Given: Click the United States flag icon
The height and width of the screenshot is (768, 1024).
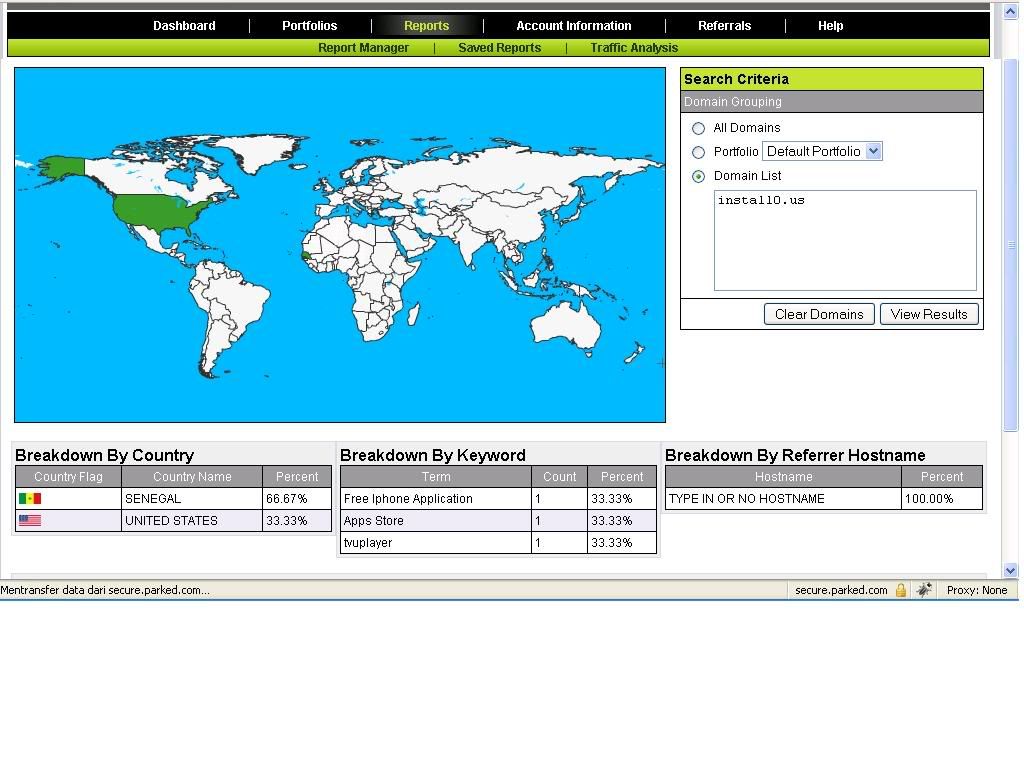Looking at the screenshot, I should (30, 520).
